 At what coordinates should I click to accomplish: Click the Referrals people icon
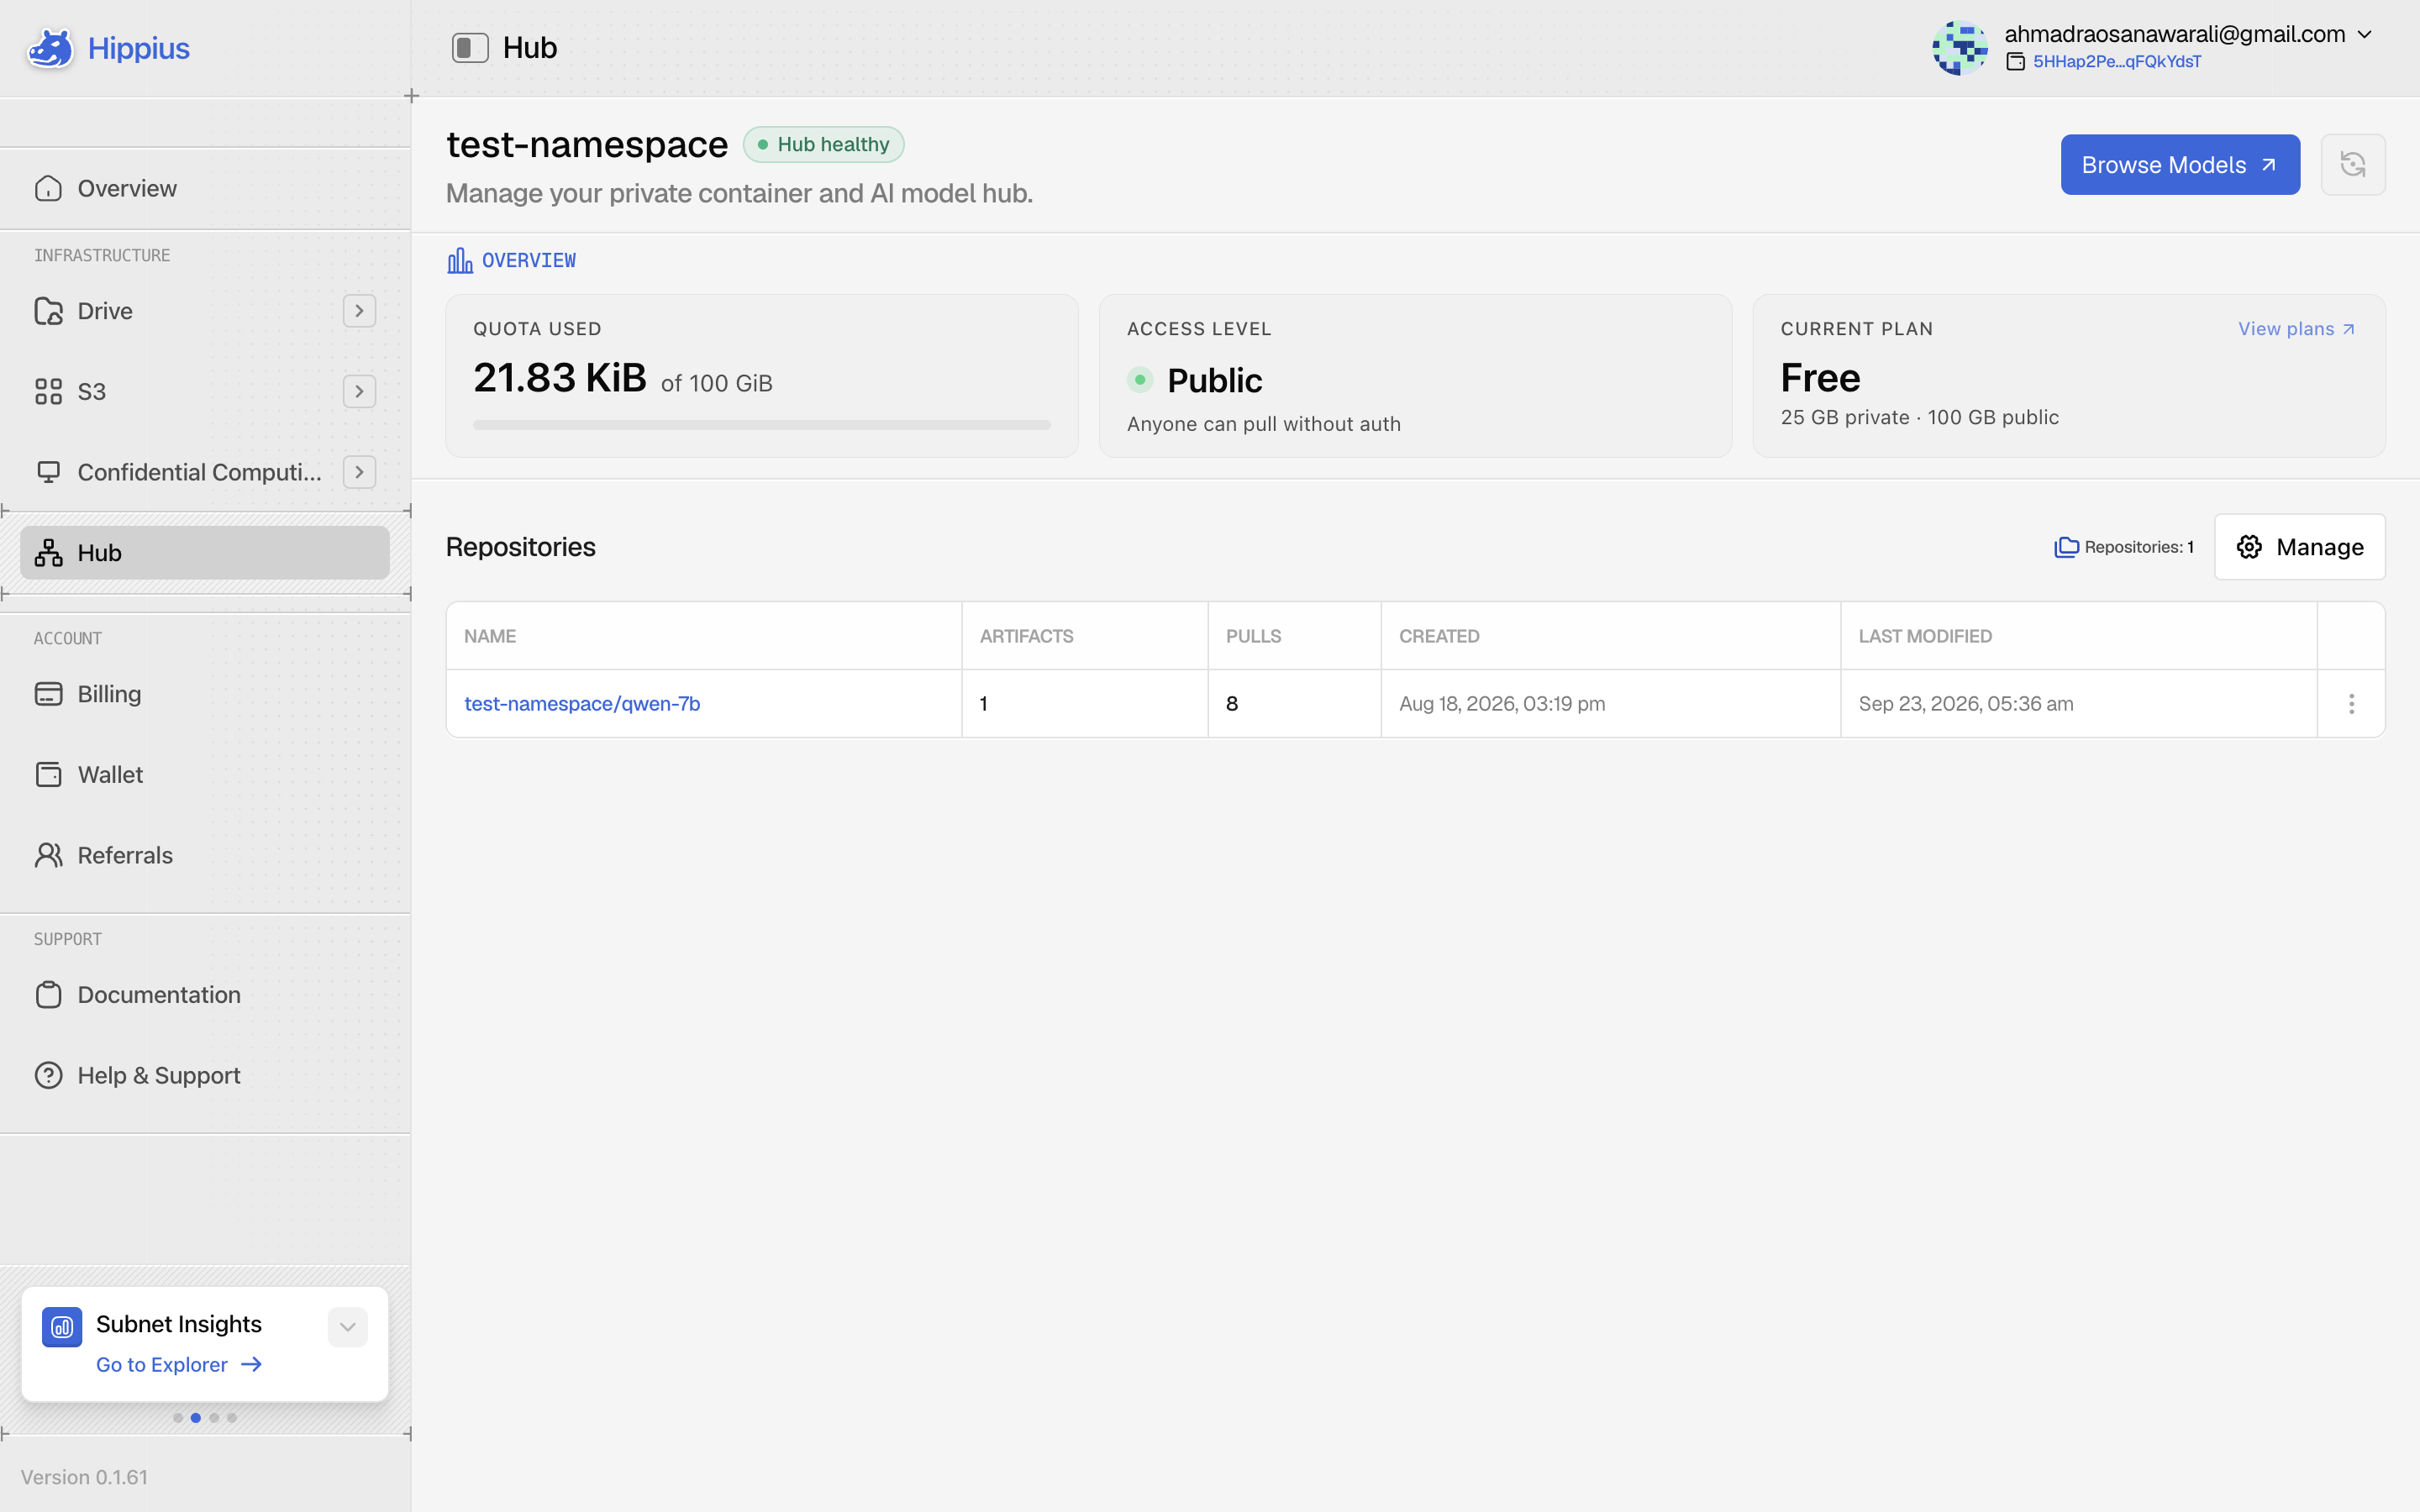coord(48,855)
